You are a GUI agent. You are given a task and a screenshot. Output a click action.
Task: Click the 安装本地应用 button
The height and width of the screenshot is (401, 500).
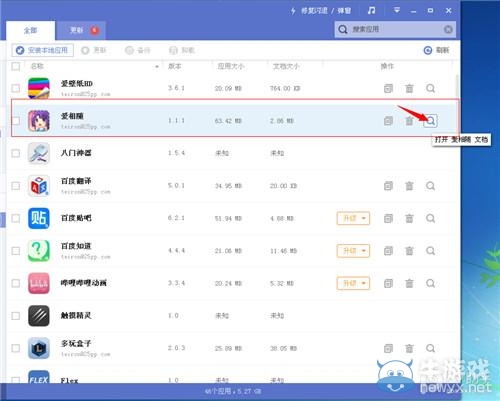click(43, 50)
